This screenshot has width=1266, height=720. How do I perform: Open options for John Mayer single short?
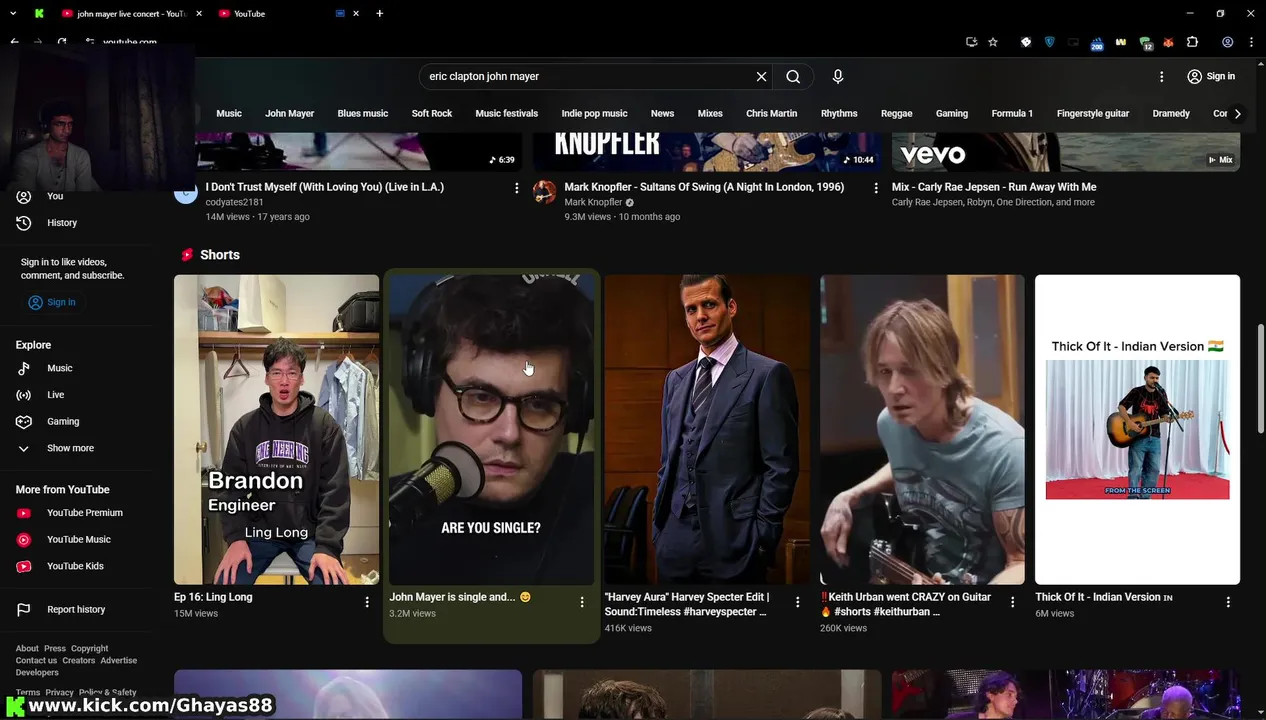tap(582, 602)
